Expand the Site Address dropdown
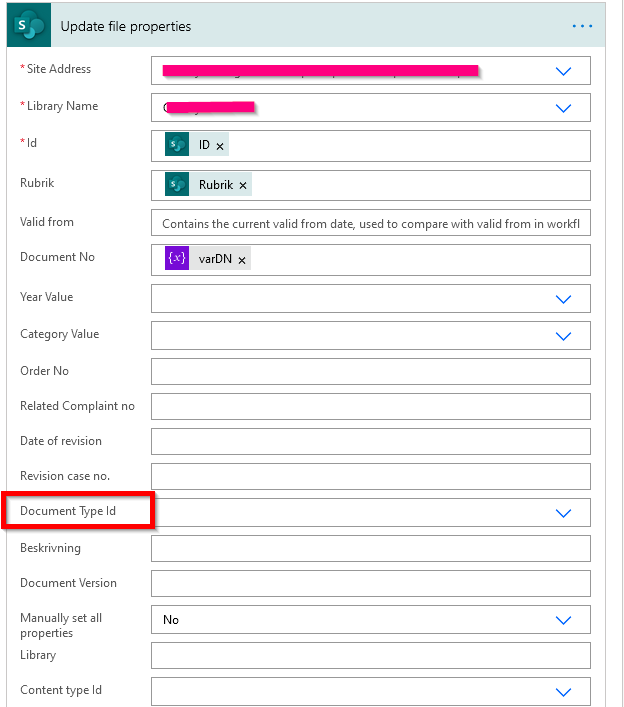The image size is (624, 707). click(563, 71)
